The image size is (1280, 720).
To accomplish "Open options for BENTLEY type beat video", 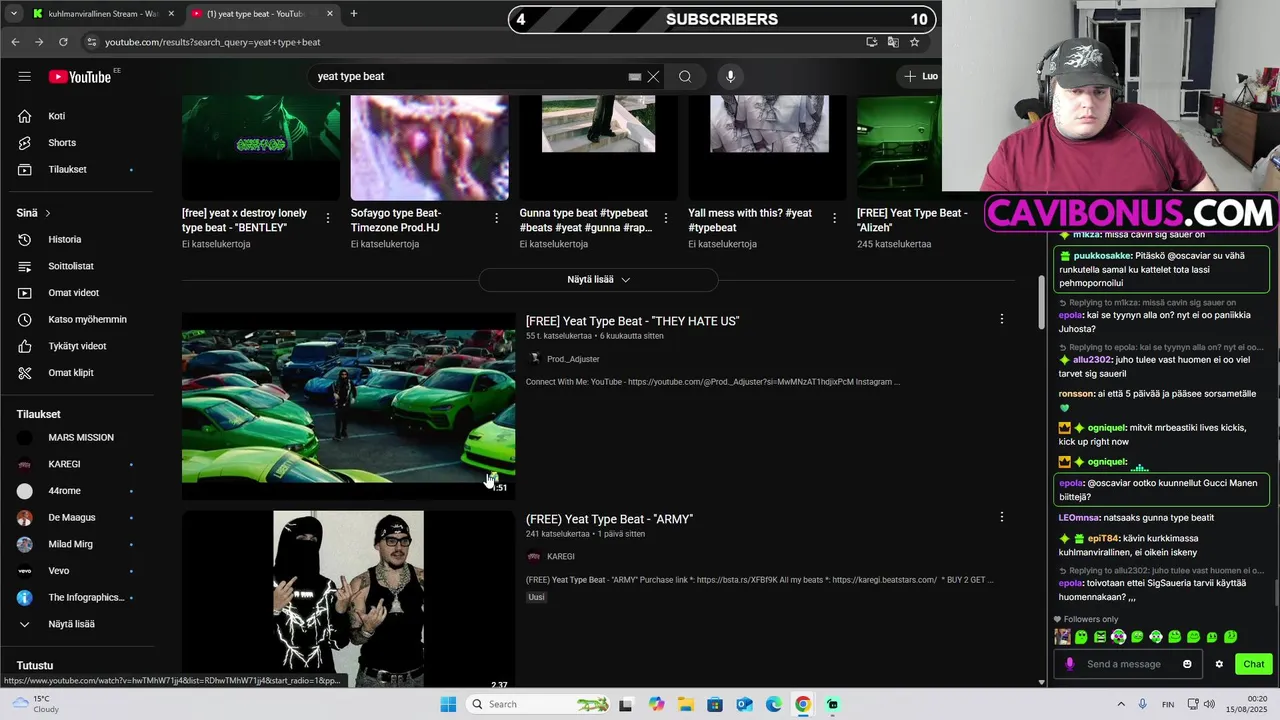I will 328,218.
